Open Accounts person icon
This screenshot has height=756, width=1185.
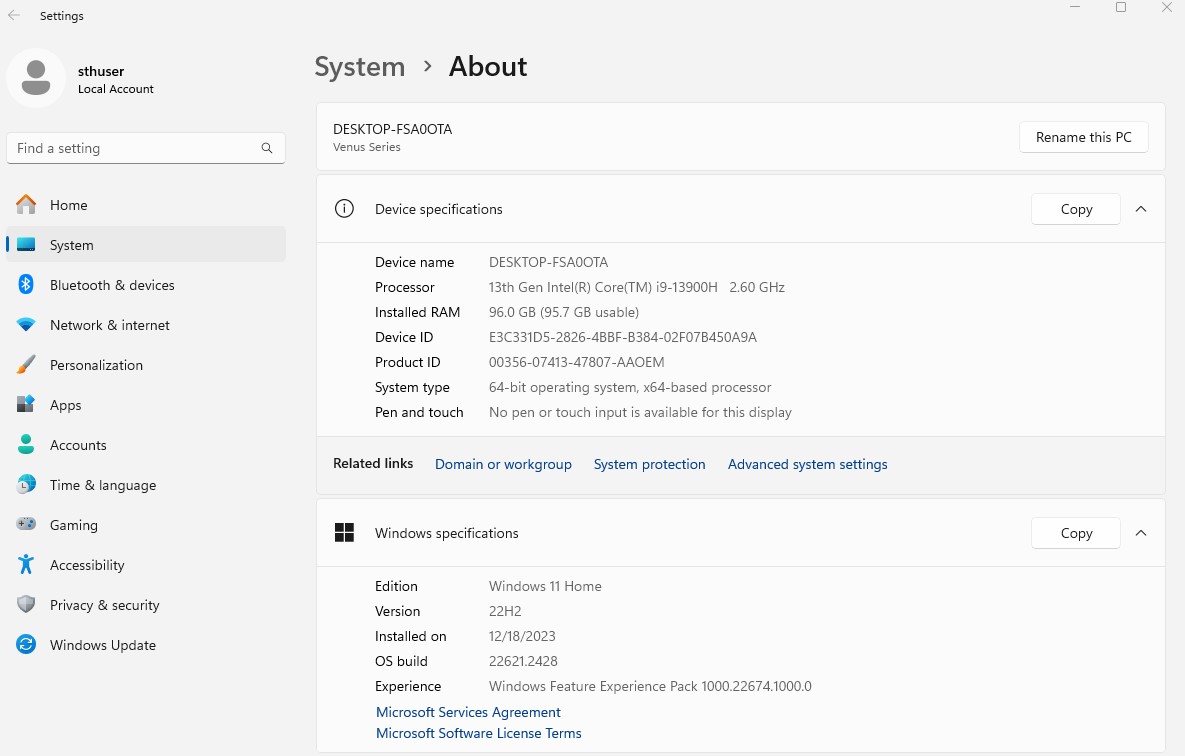[x=26, y=445]
